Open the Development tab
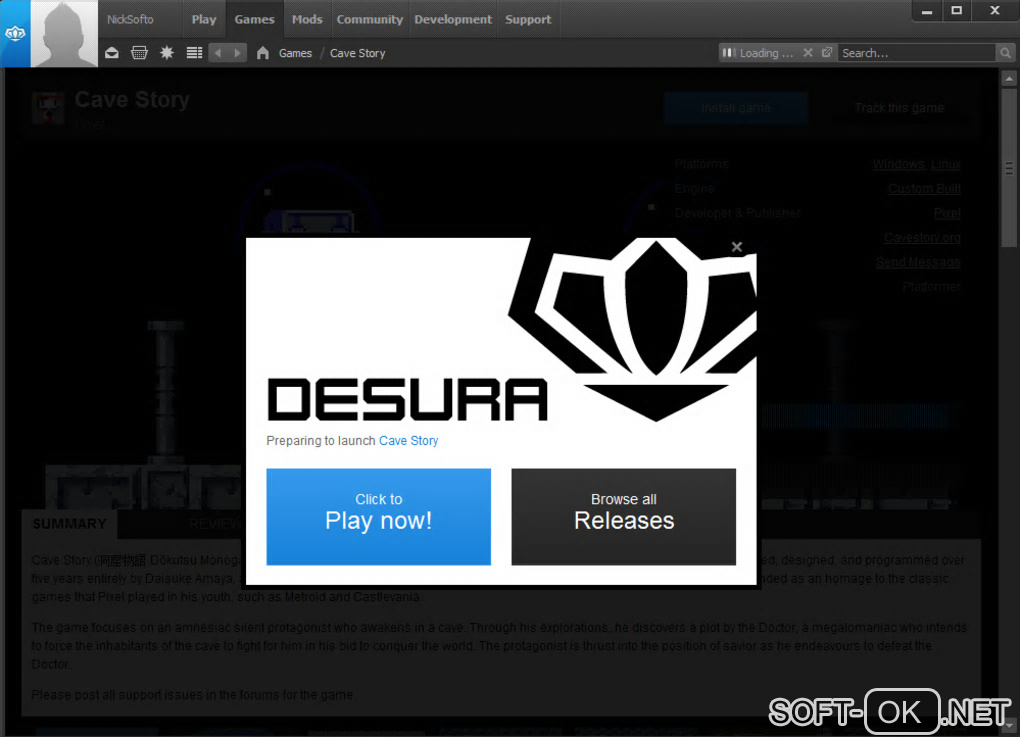The image size is (1020, 737). pyautogui.click(x=453, y=20)
